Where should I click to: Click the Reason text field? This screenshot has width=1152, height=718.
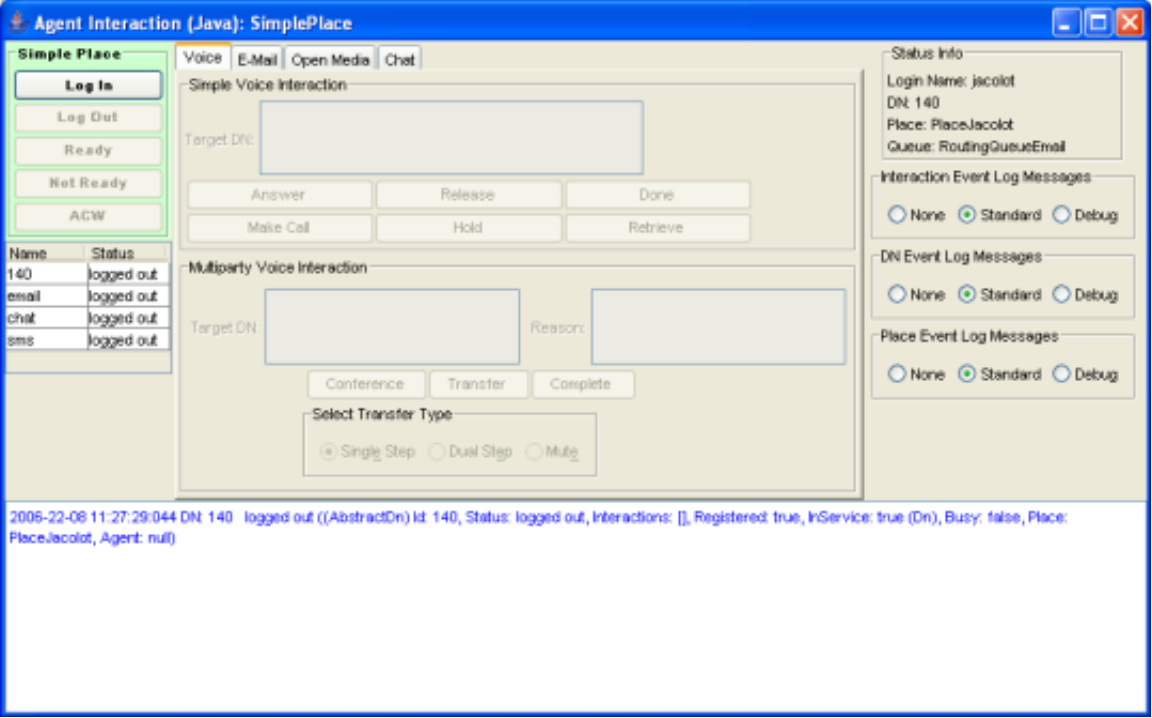[x=718, y=327]
